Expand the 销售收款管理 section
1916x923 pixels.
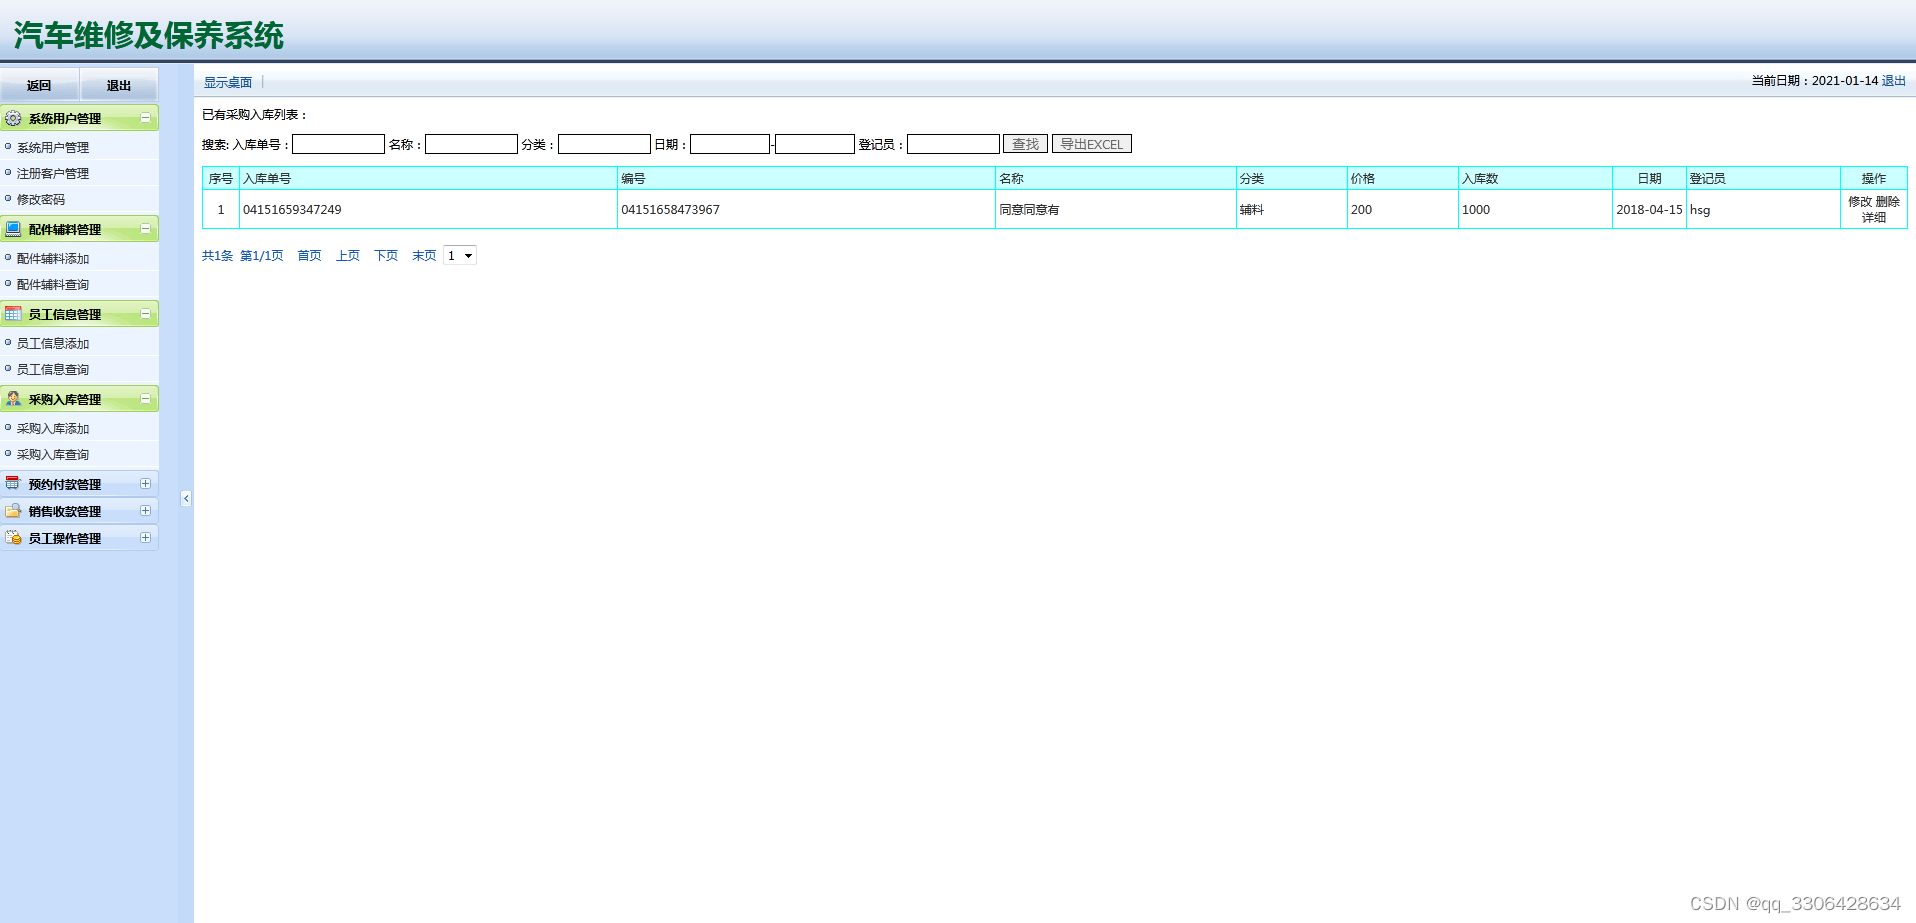coord(145,511)
